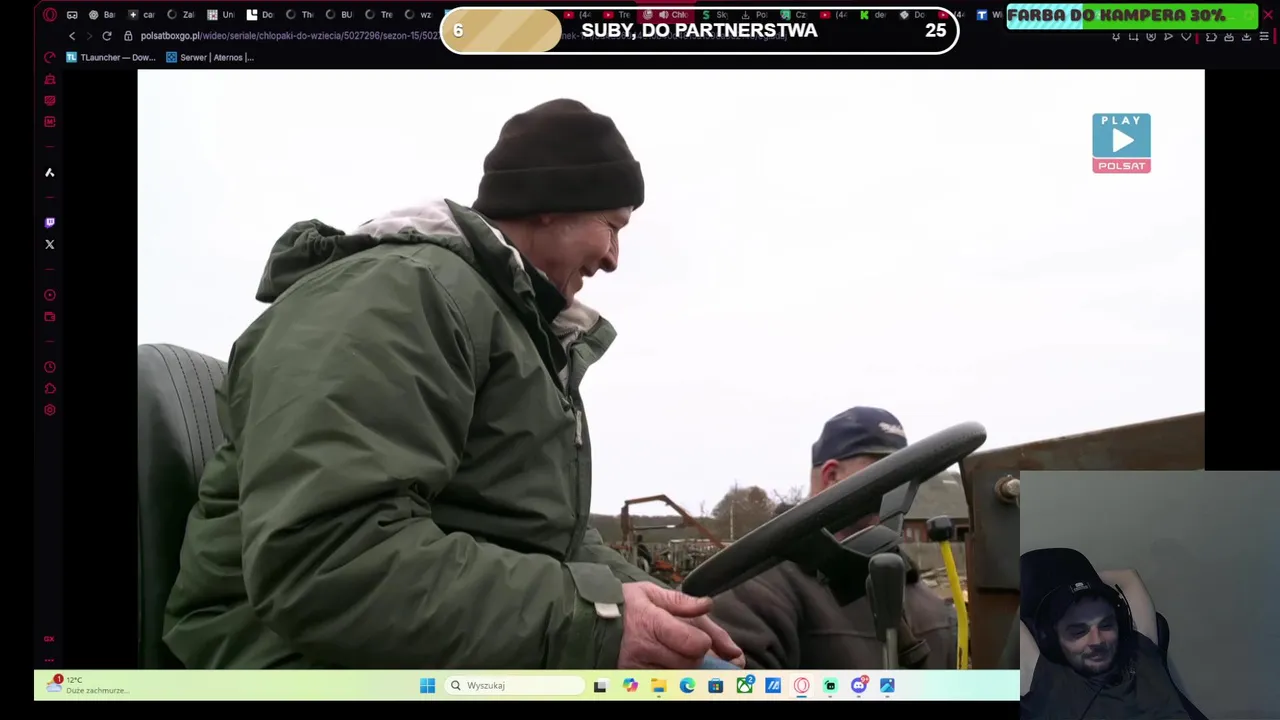1280x720 pixels.
Task: Click the Polsat video player area
Action: click(x=670, y=368)
